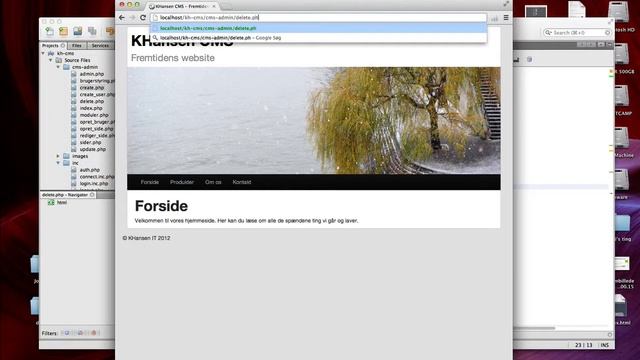640x360 pixels.
Task: Click the INS indicator in NetBeans status bar
Action: [604, 345]
